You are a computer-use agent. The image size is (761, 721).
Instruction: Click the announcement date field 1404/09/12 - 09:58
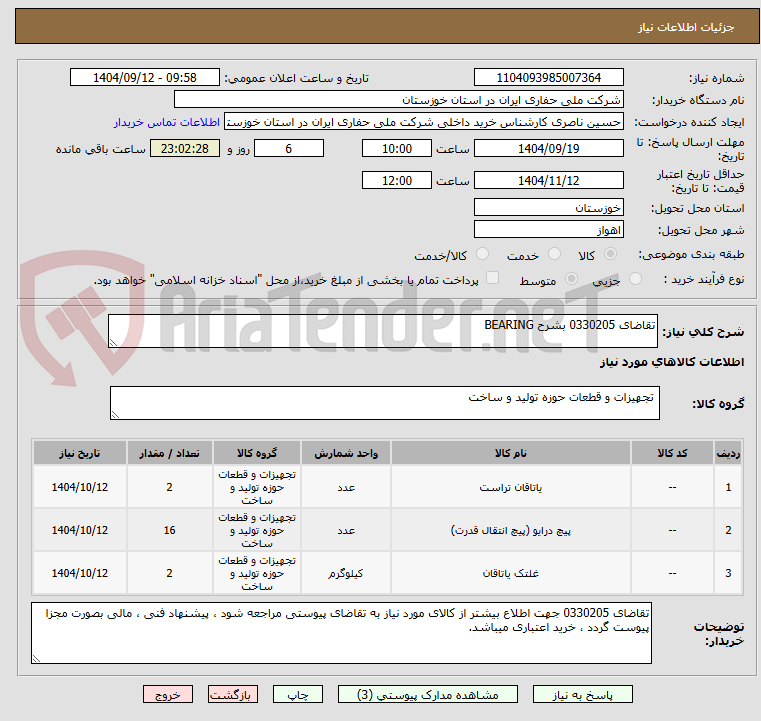[x=145, y=78]
